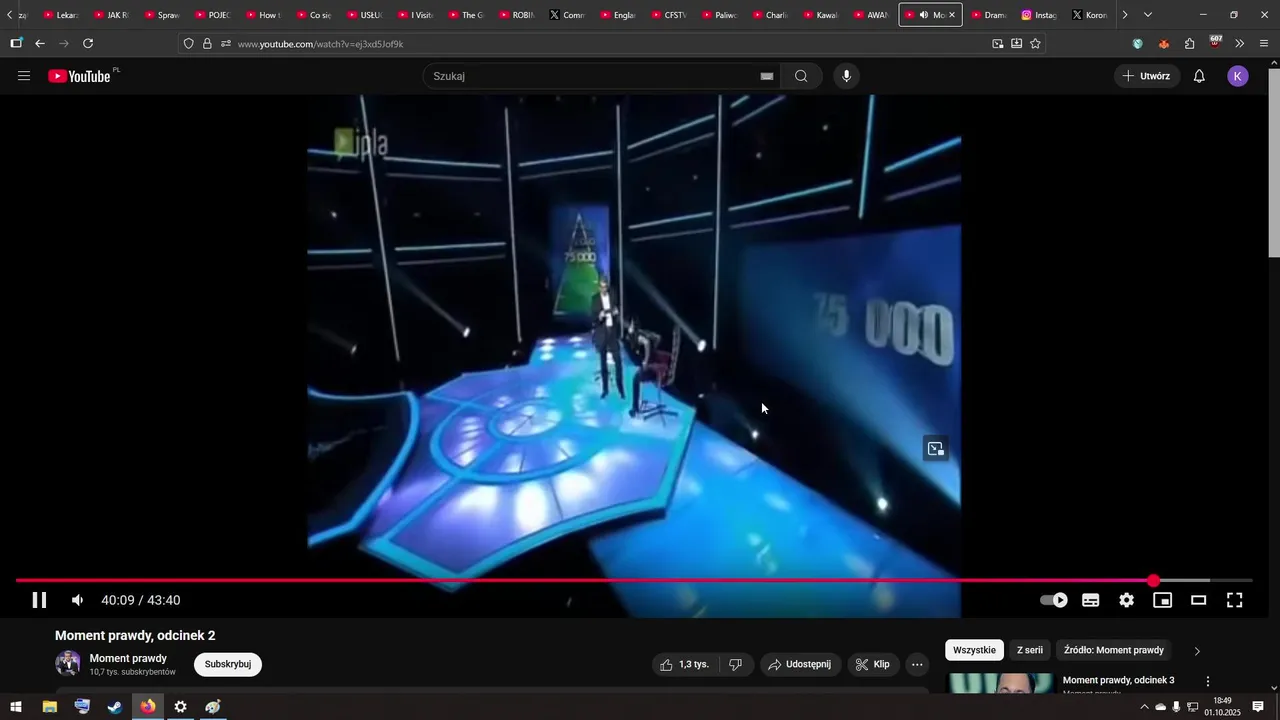Click the red progress bar scrubber
This screenshot has width=1280, height=720.
coord(1154,581)
